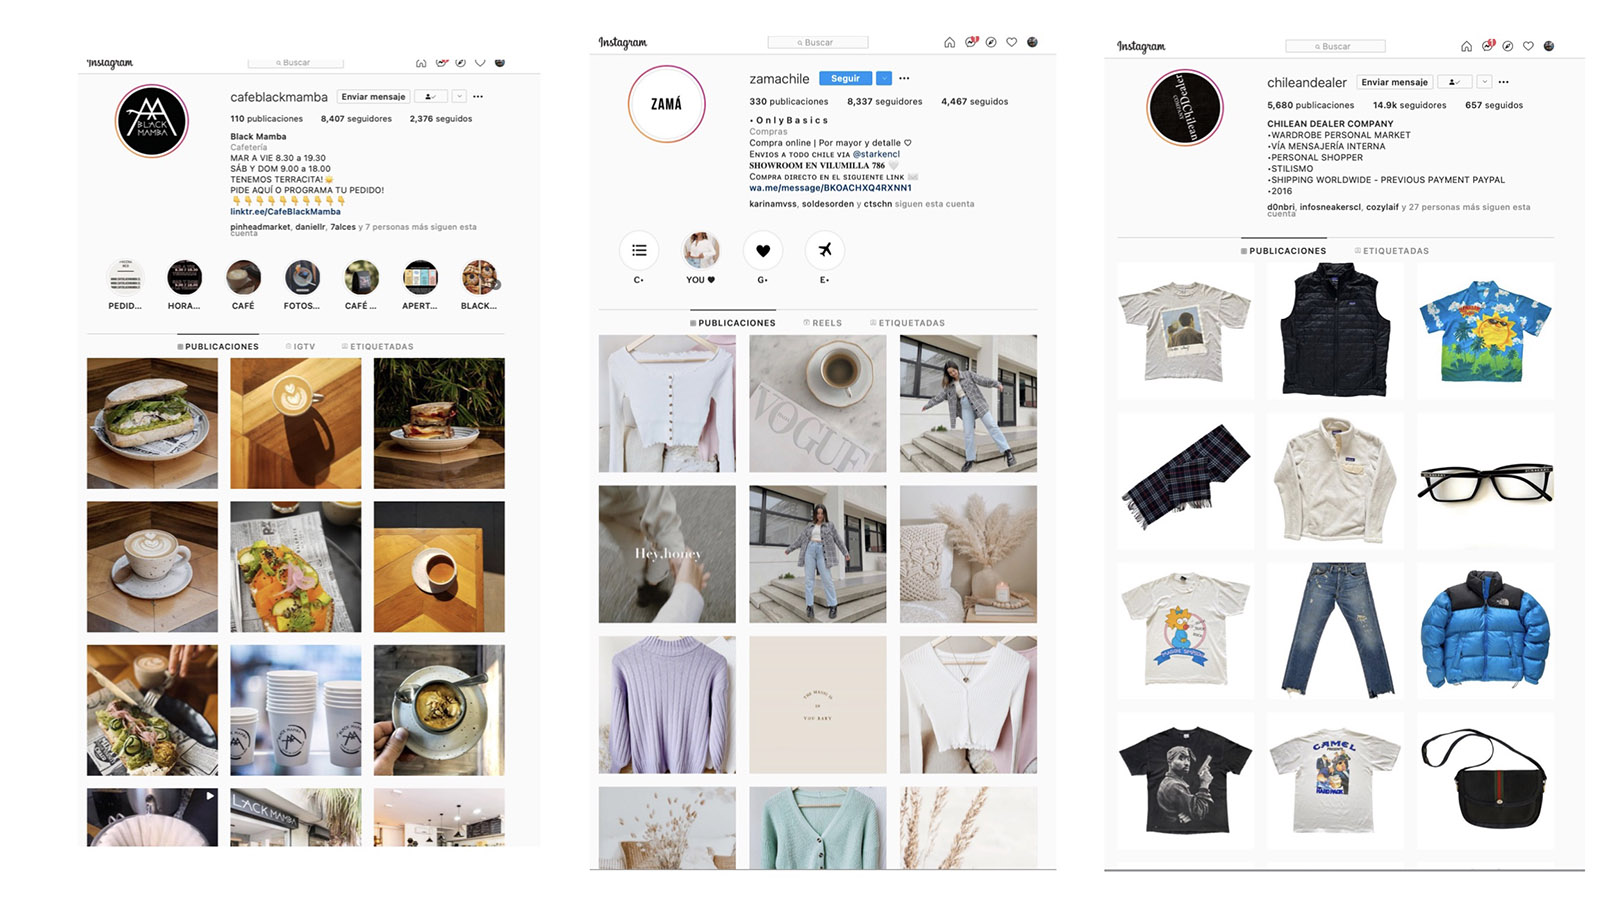
Task: Switch to IGTV tab on cafeblackmamba
Action: (x=300, y=347)
